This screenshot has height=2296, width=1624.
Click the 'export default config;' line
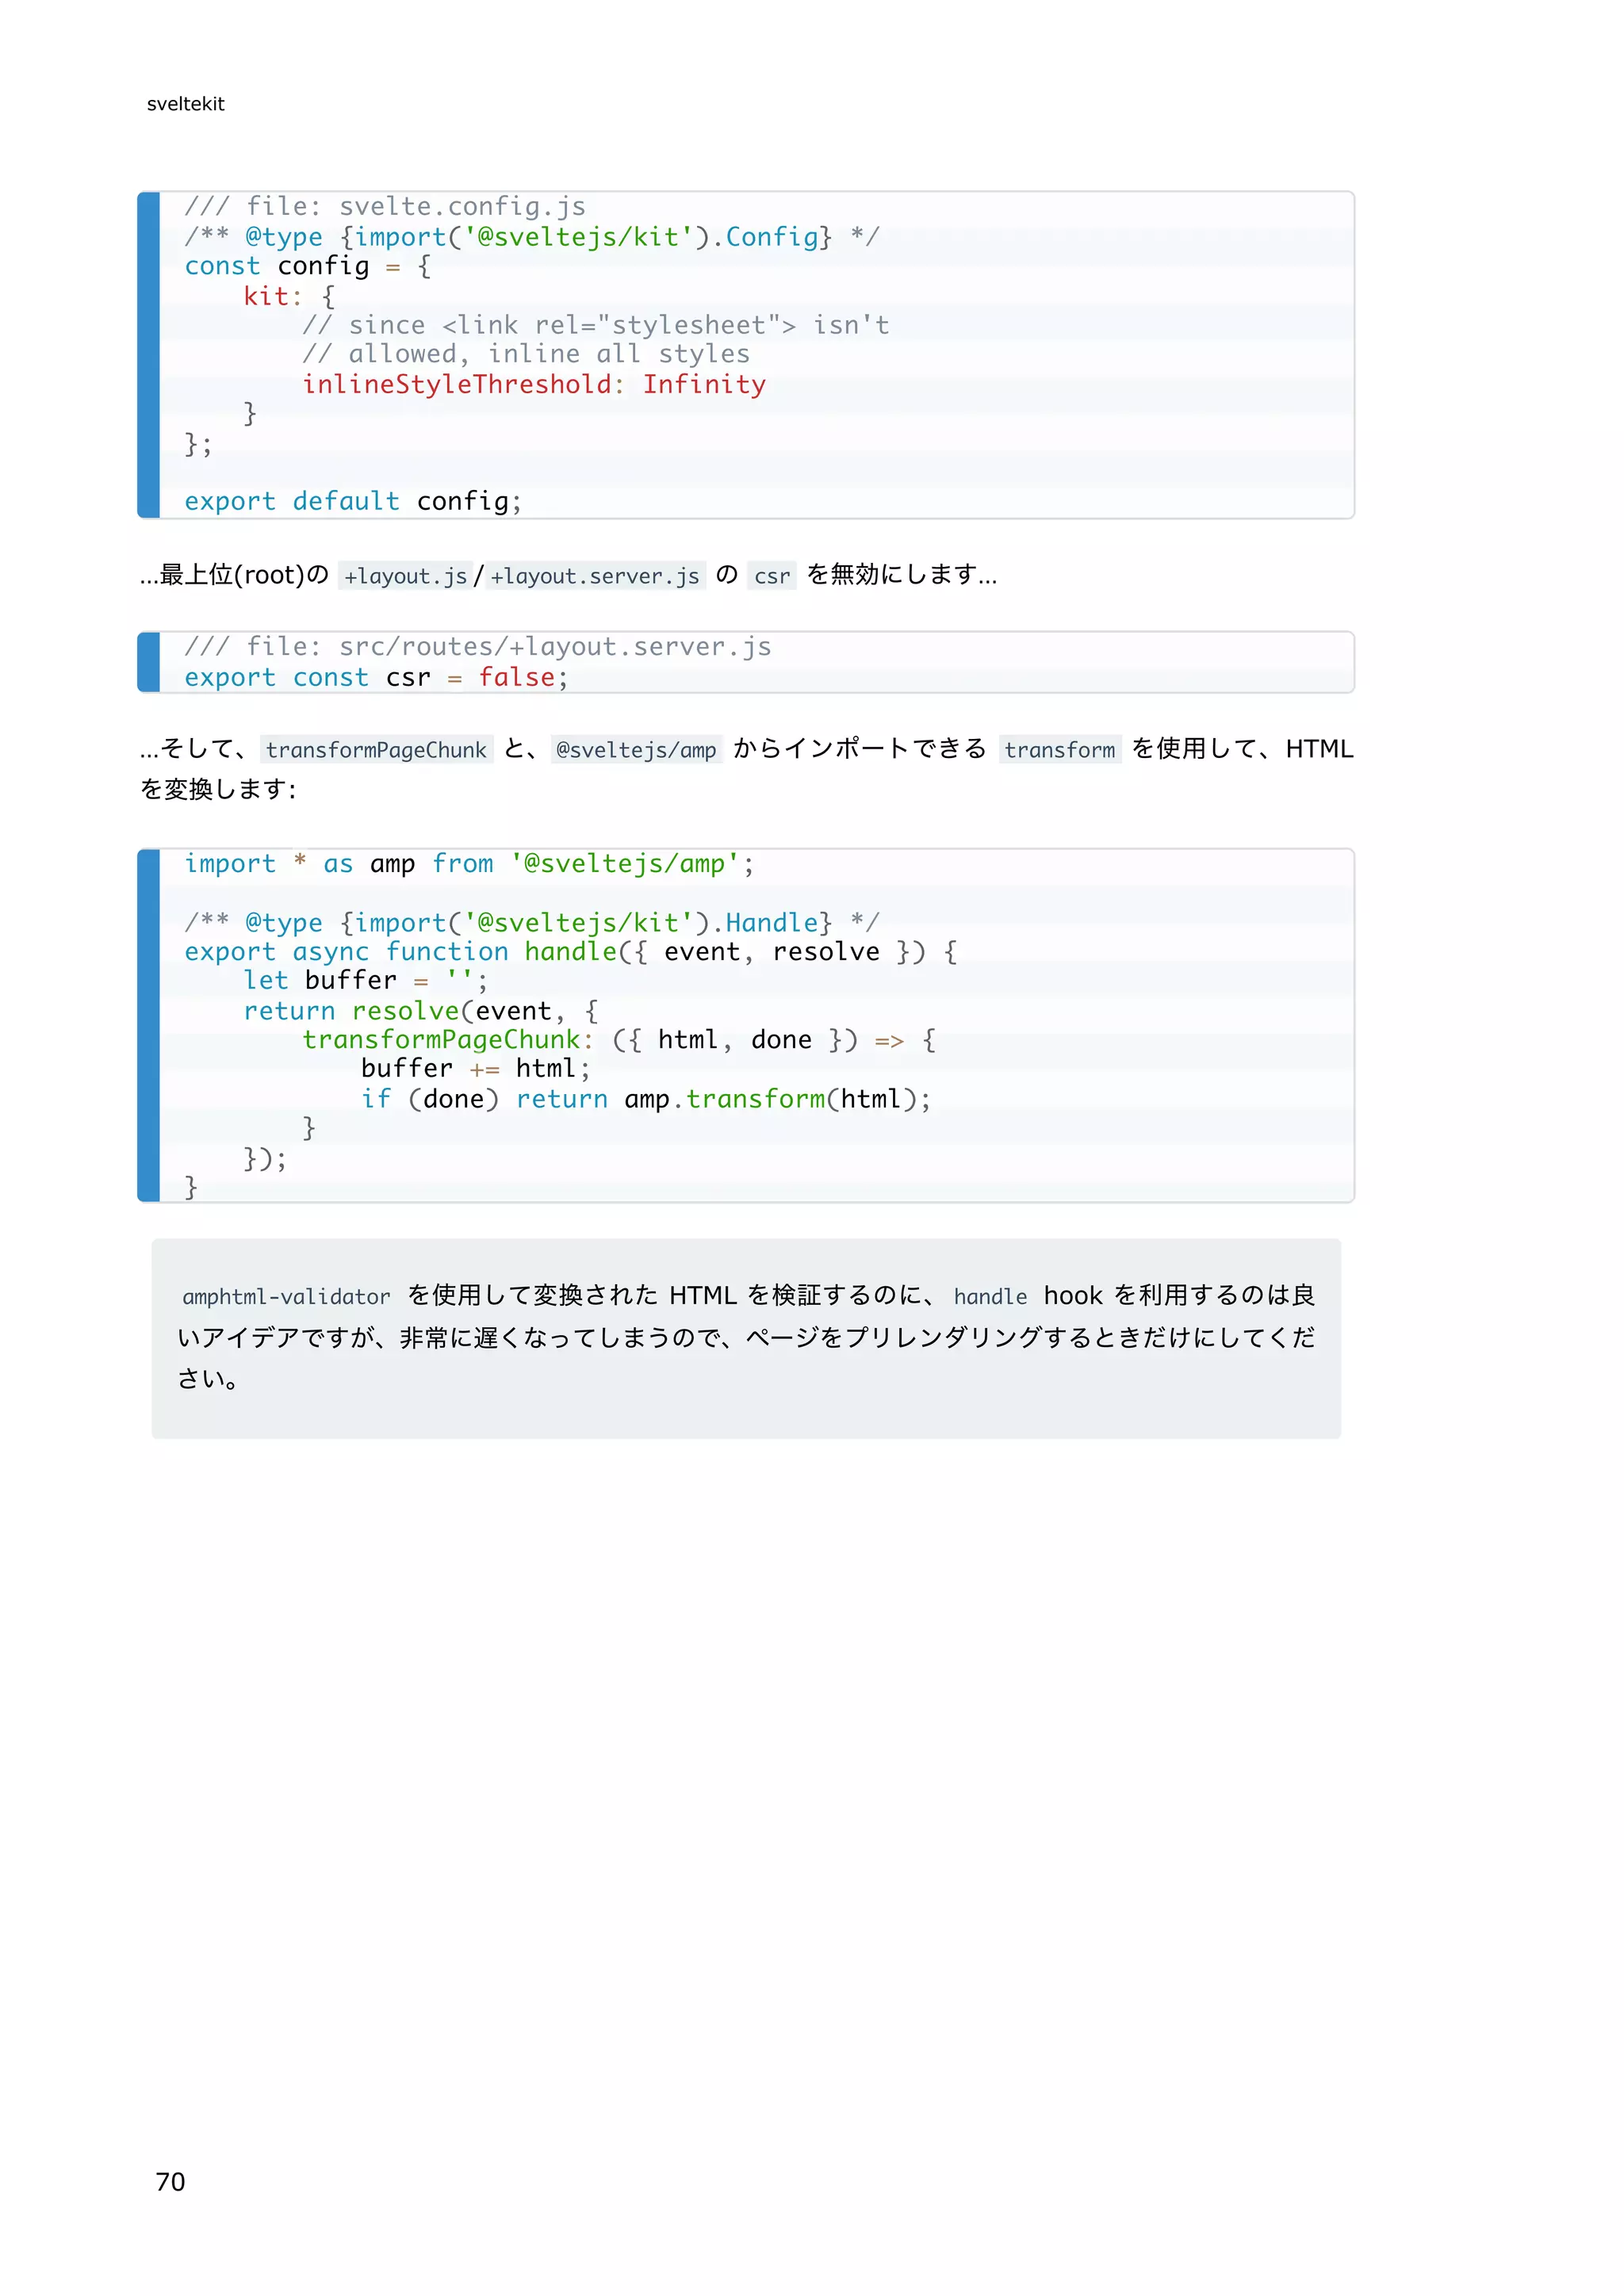point(353,501)
